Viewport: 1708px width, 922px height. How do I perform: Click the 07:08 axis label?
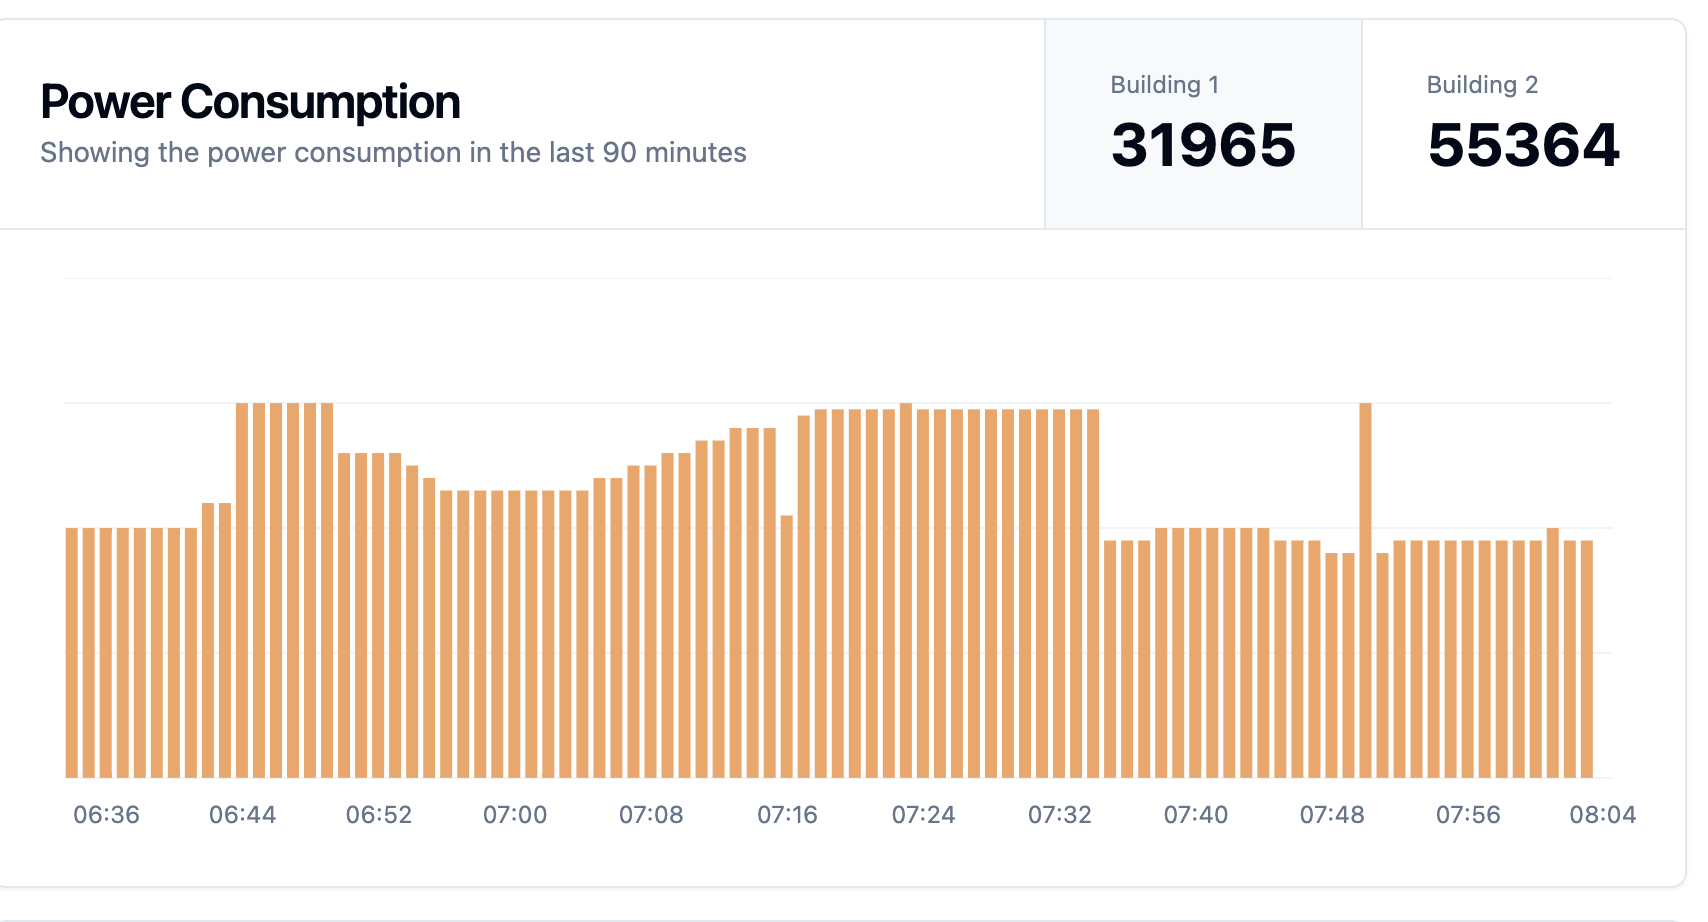click(x=651, y=815)
